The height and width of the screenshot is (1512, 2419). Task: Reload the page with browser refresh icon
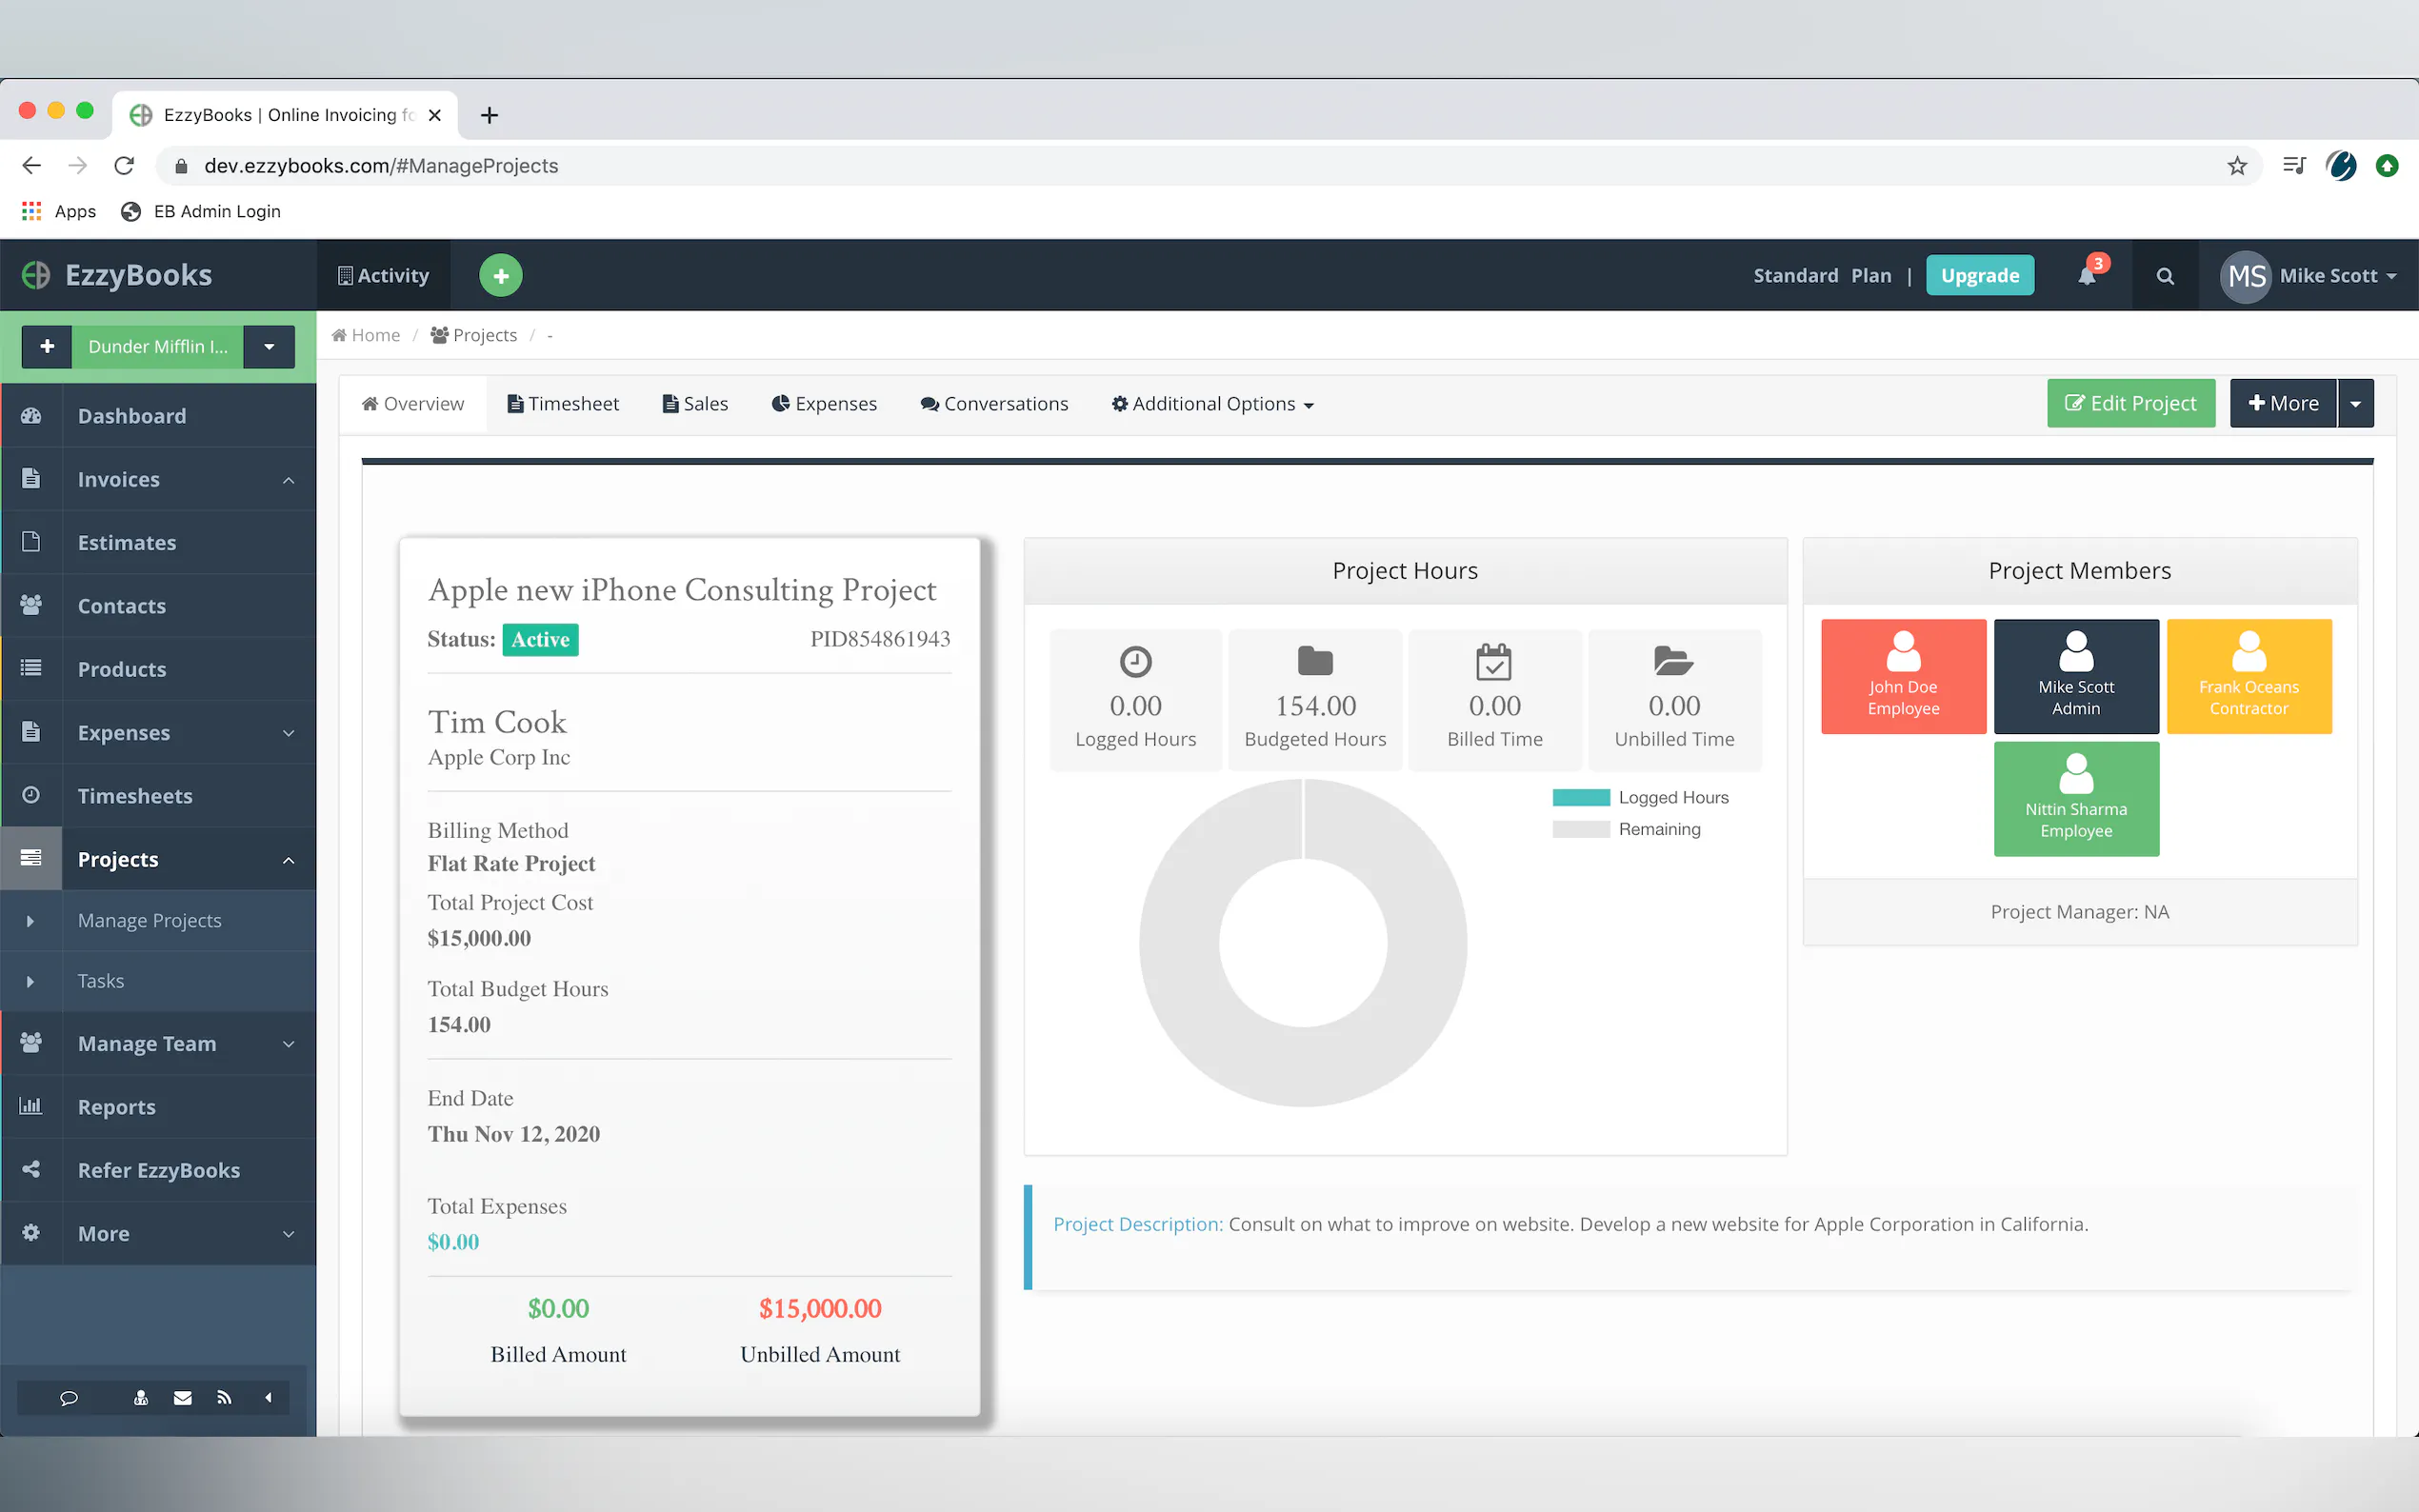[x=124, y=166]
